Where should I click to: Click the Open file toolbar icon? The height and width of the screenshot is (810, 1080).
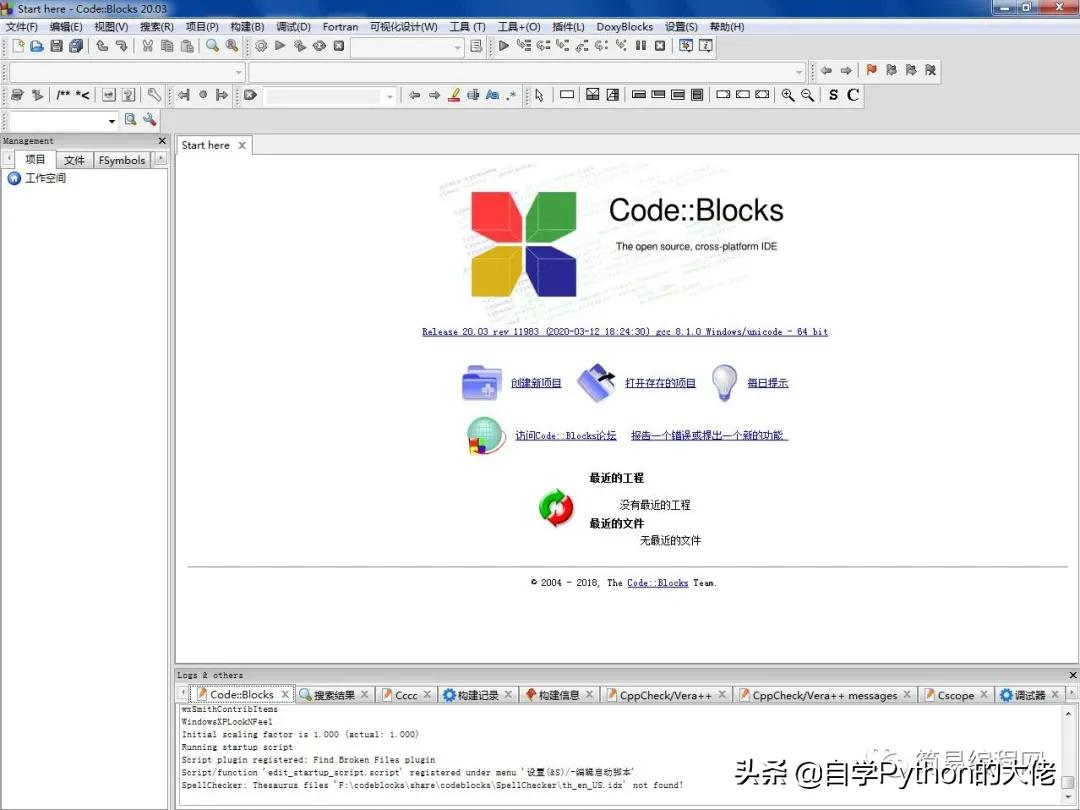pos(37,45)
